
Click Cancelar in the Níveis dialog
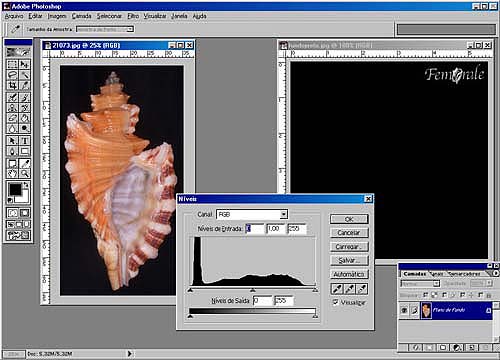[x=349, y=233]
